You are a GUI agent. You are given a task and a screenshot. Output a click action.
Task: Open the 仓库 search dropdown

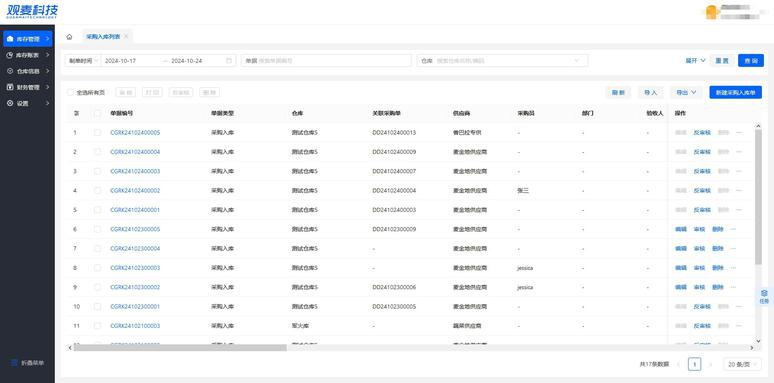pos(502,61)
